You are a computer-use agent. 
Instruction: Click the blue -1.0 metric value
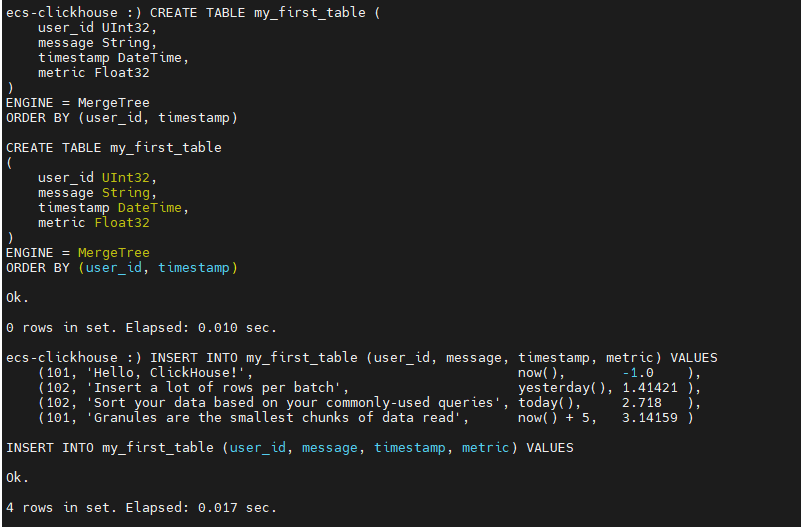pyautogui.click(x=638, y=373)
